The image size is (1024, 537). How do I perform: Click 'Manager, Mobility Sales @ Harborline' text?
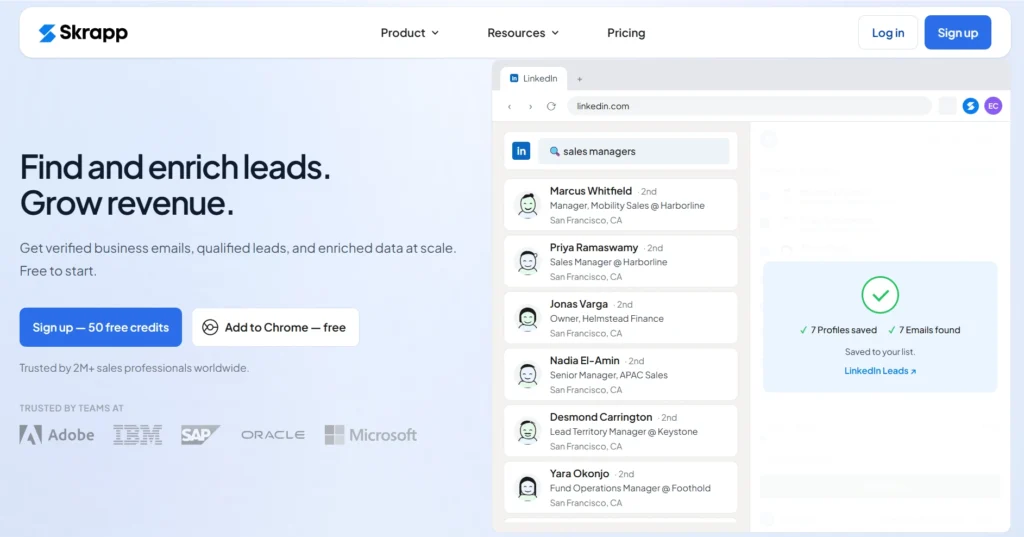pos(627,205)
